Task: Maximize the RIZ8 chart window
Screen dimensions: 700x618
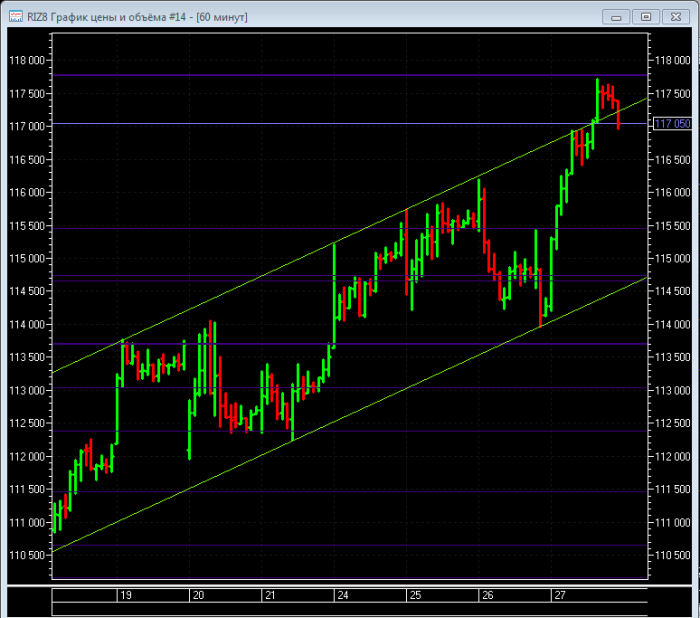Action: click(x=646, y=17)
